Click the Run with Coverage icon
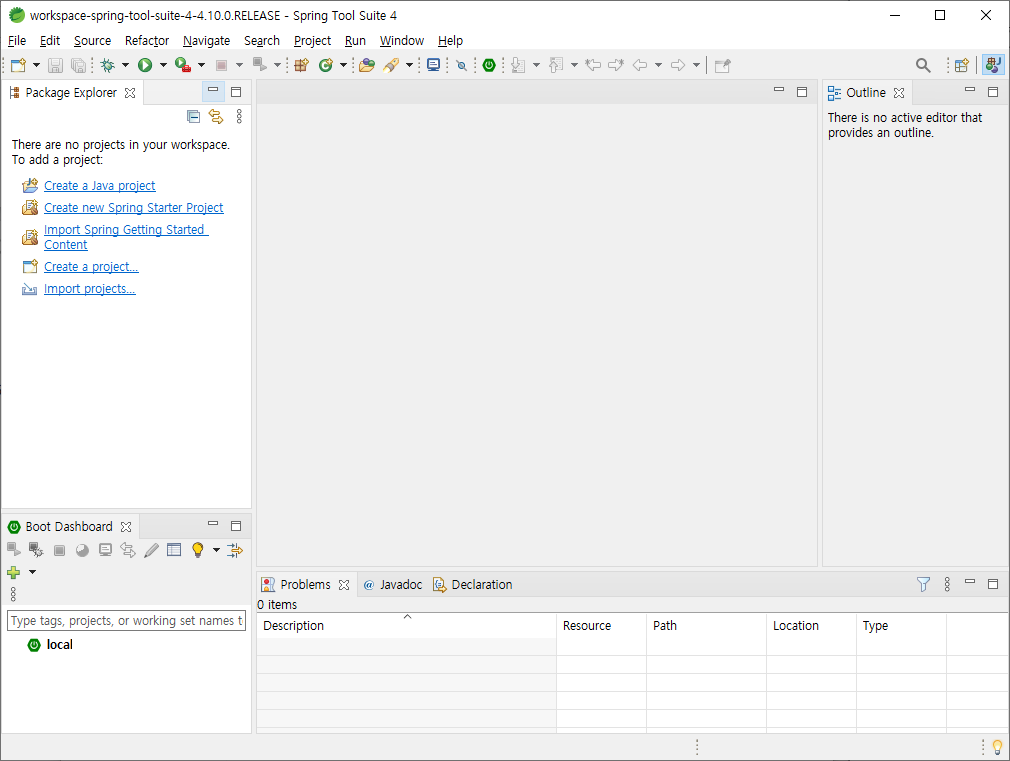The height and width of the screenshot is (761, 1010). point(183,65)
